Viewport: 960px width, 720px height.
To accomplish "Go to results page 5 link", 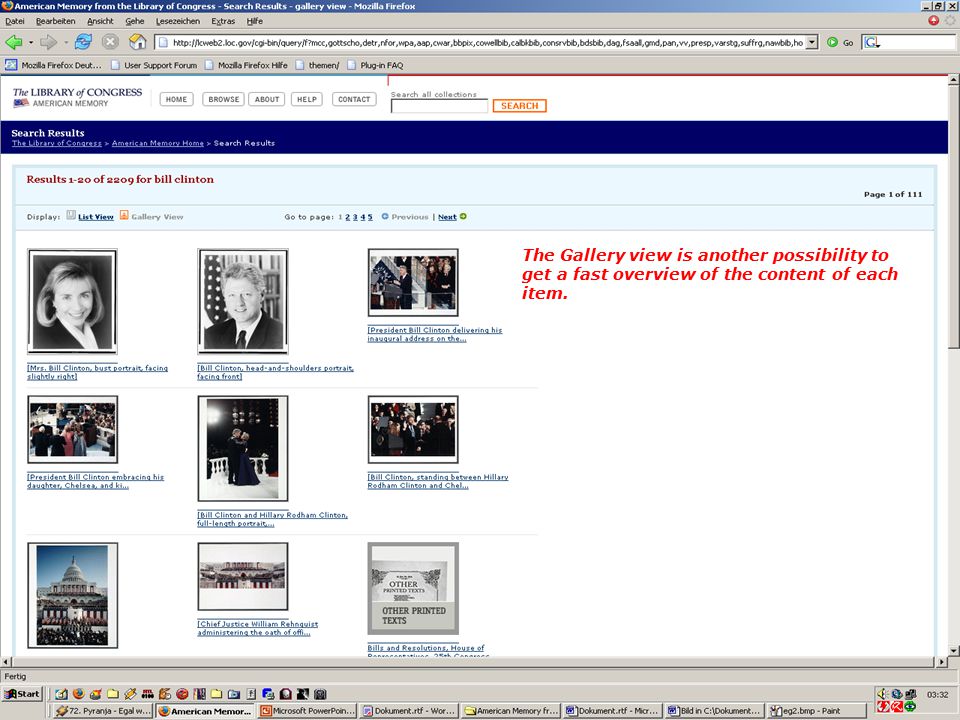I will 370,217.
